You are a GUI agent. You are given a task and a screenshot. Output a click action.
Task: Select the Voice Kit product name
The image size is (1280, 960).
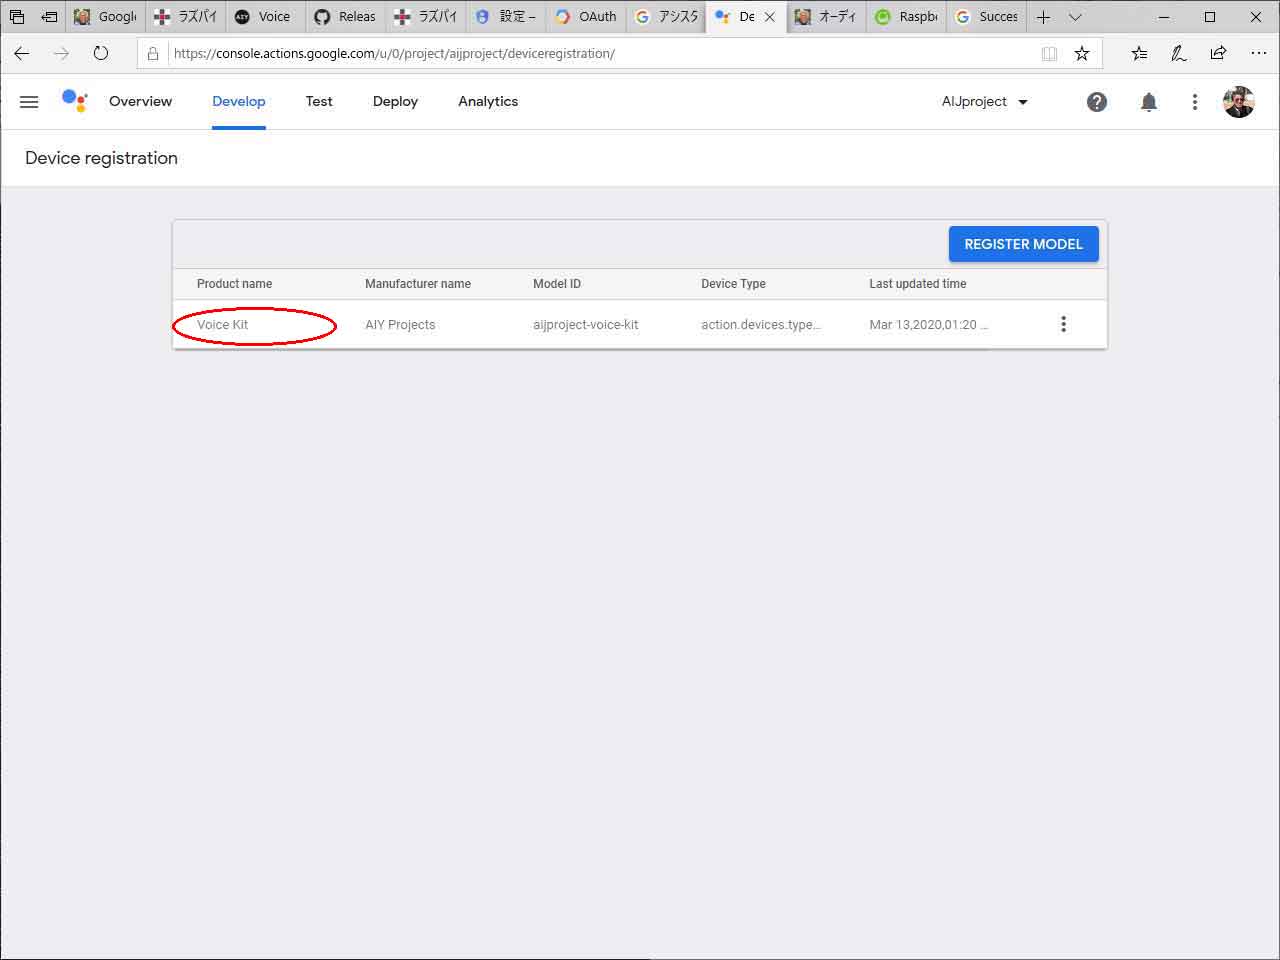pos(222,325)
